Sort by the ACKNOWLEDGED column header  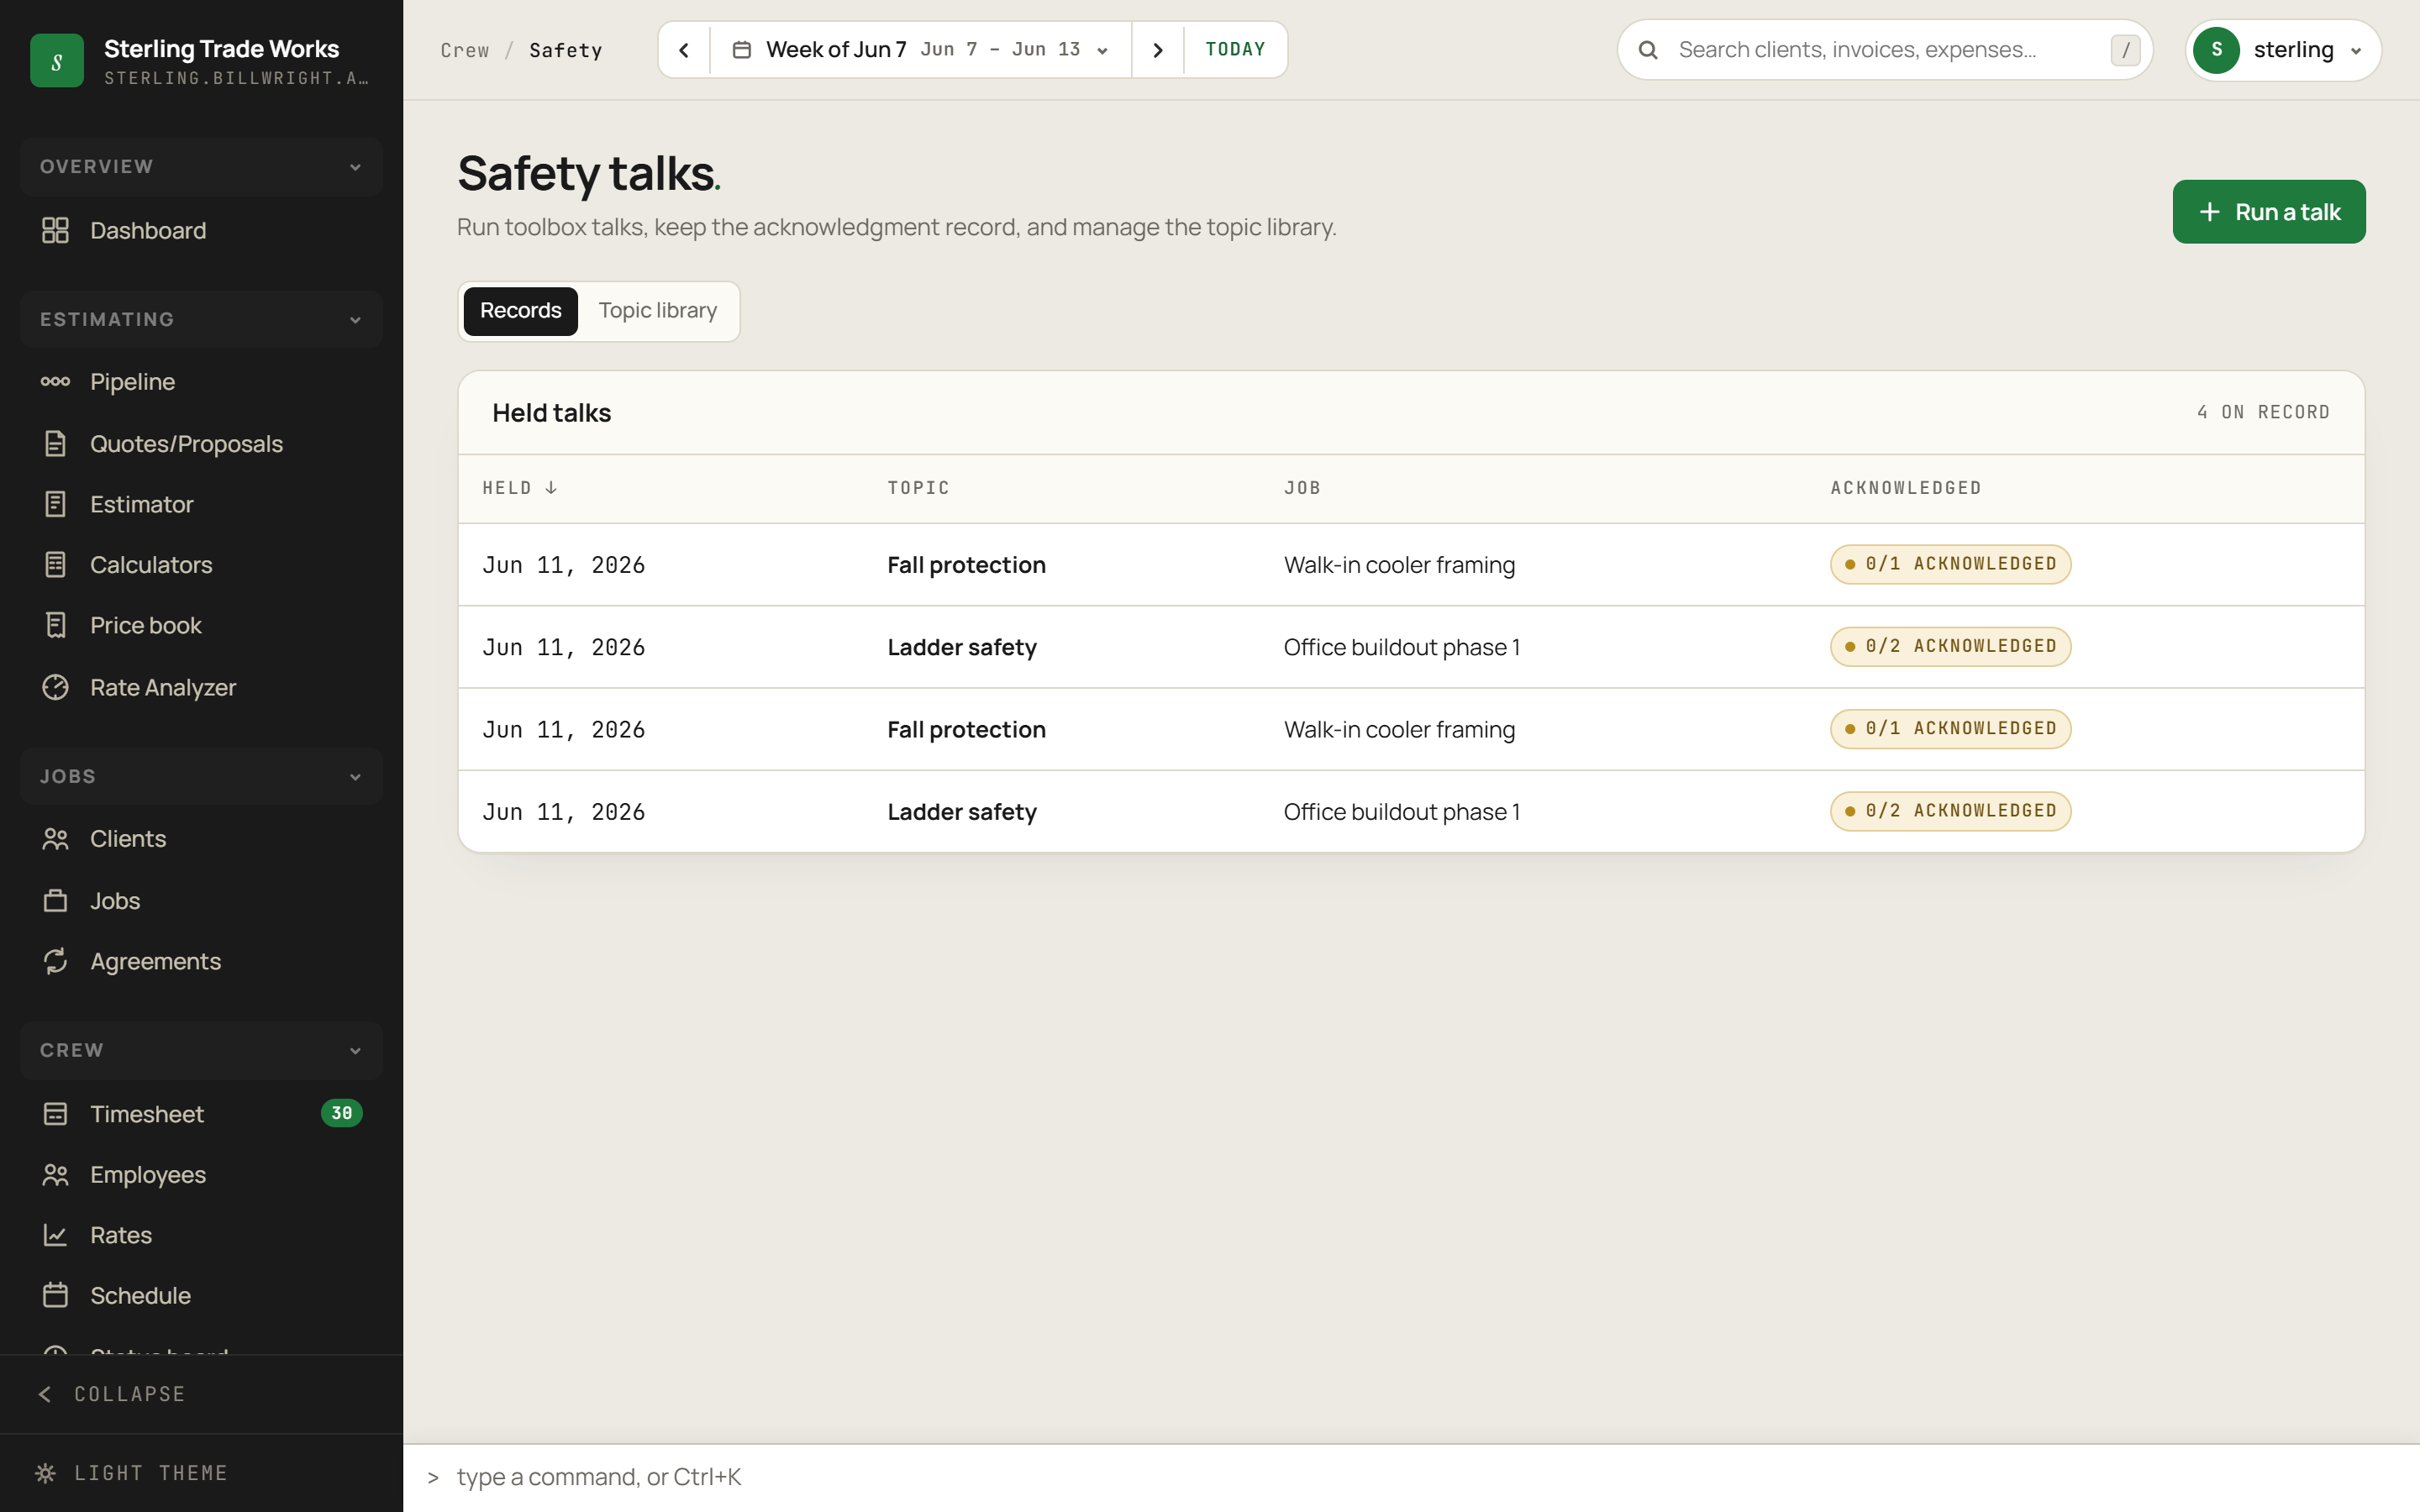pyautogui.click(x=1905, y=488)
